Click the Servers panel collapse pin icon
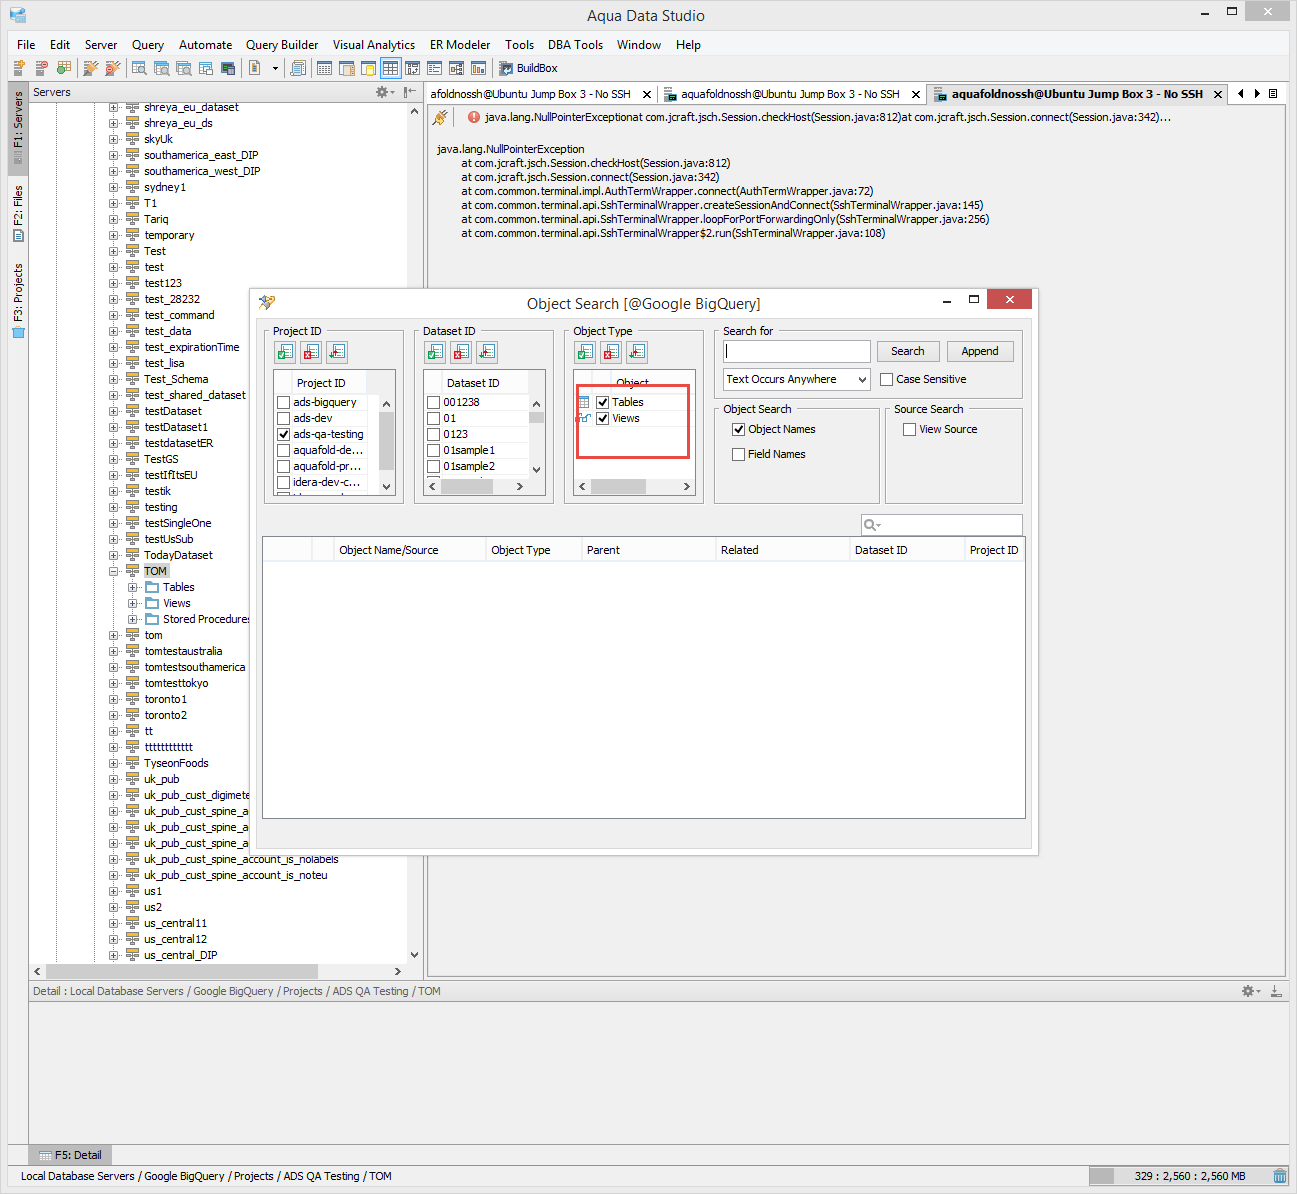 pyautogui.click(x=409, y=92)
